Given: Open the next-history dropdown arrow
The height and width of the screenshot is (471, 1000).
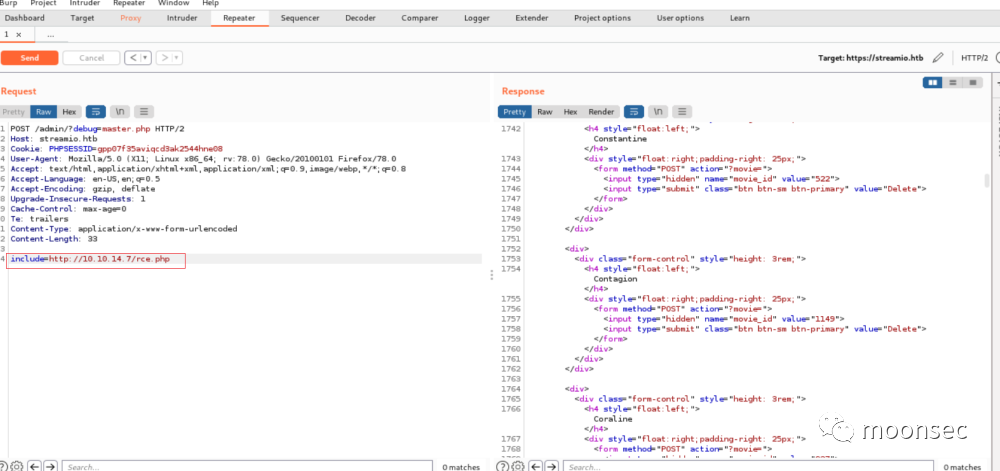Looking at the screenshot, I should pos(178,58).
